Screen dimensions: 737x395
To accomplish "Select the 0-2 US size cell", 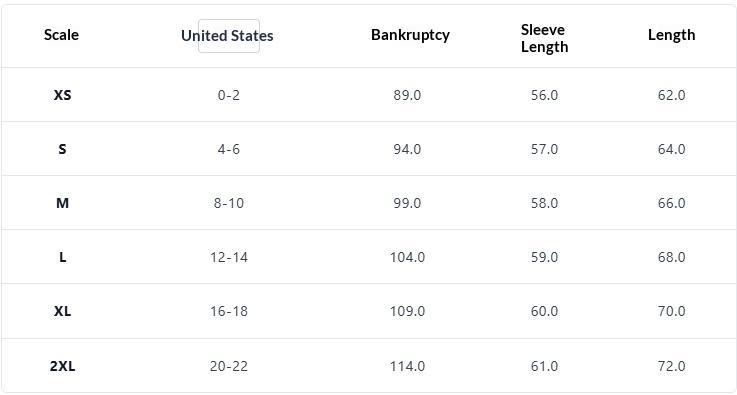I will 228,95.
